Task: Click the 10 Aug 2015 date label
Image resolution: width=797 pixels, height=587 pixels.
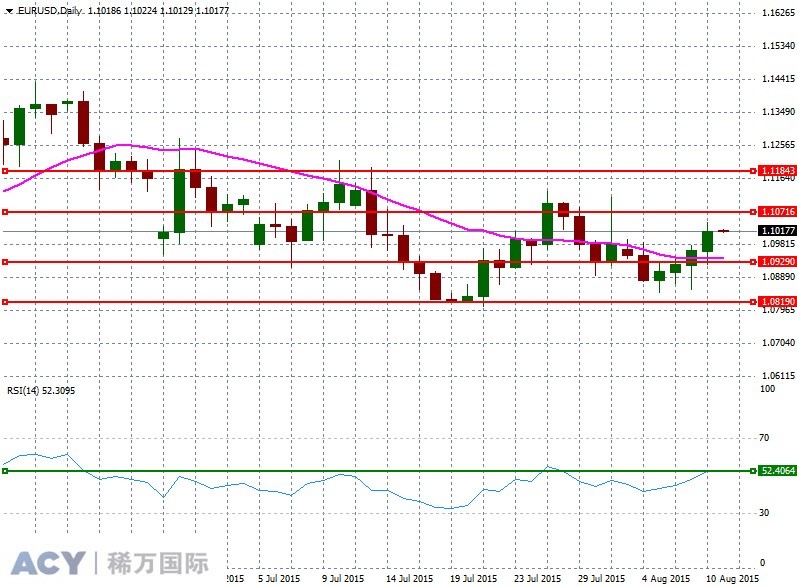Action: pos(732,578)
